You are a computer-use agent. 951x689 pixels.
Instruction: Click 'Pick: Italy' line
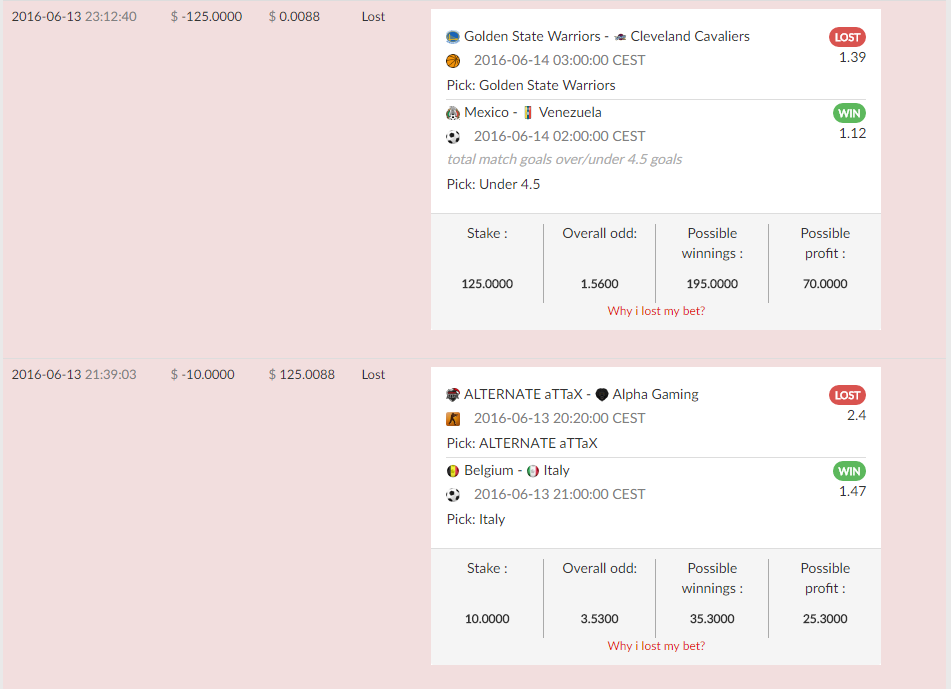[476, 519]
